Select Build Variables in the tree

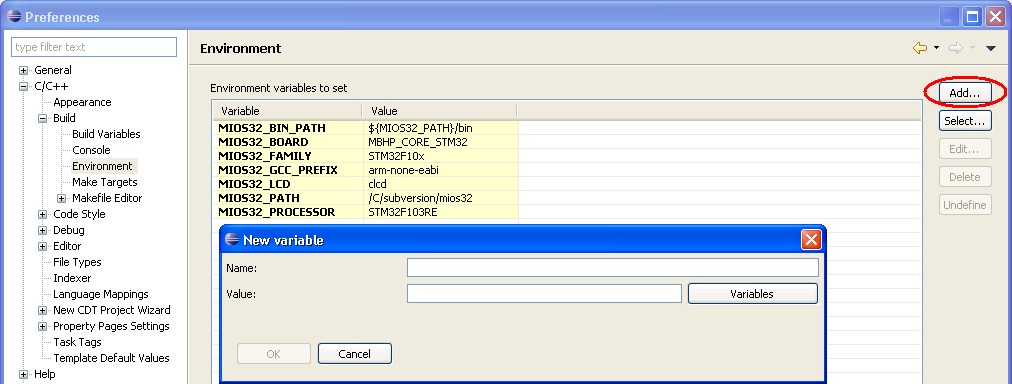tap(106, 134)
